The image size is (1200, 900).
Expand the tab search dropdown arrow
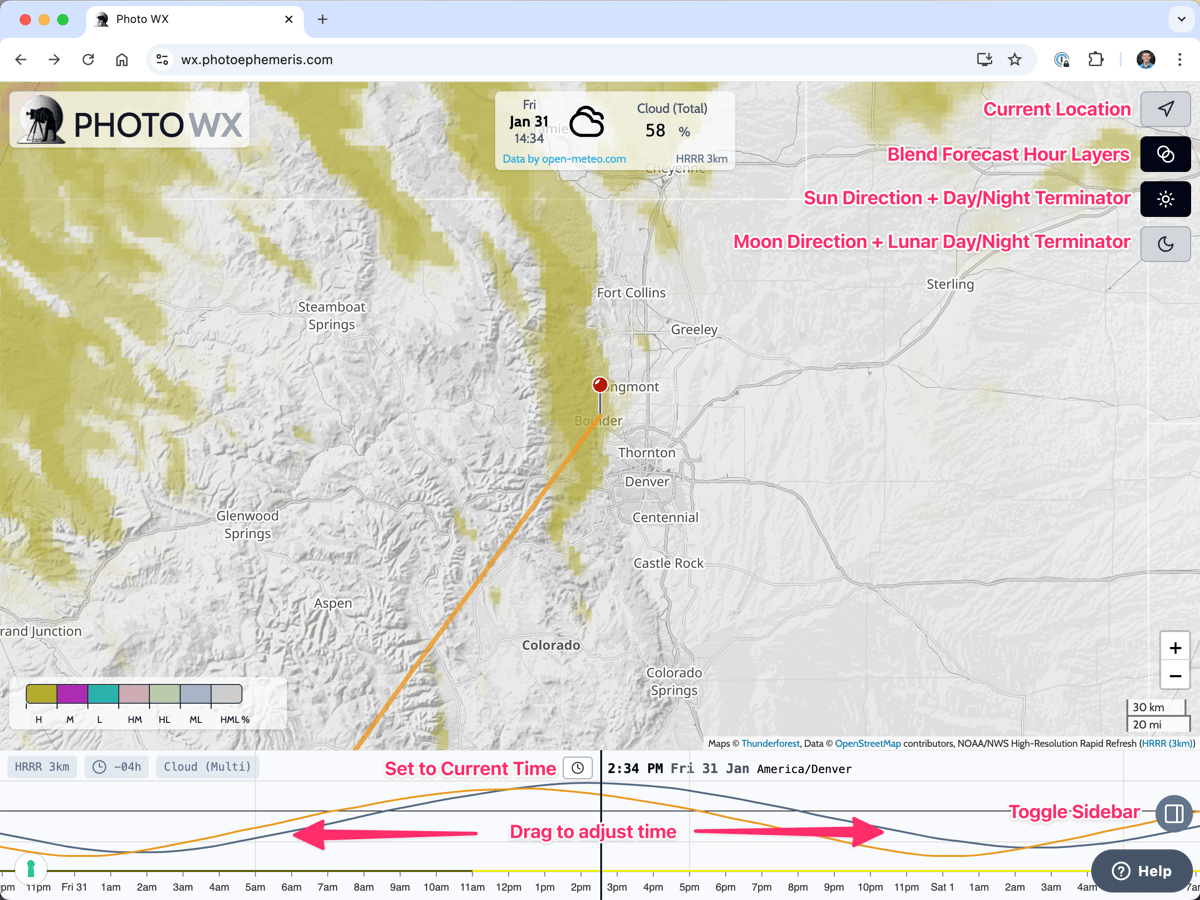(1181, 19)
